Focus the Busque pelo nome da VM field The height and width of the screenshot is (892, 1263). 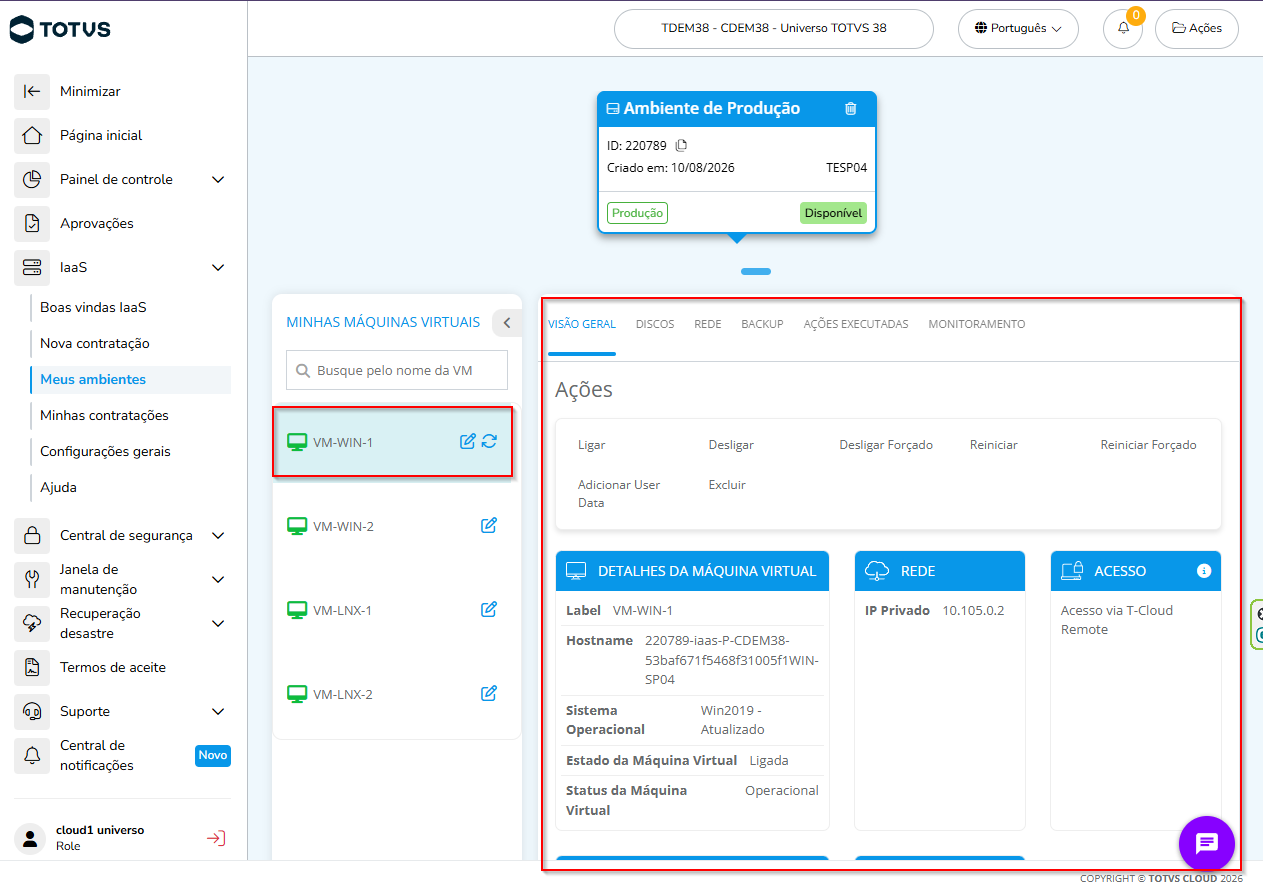tap(397, 370)
